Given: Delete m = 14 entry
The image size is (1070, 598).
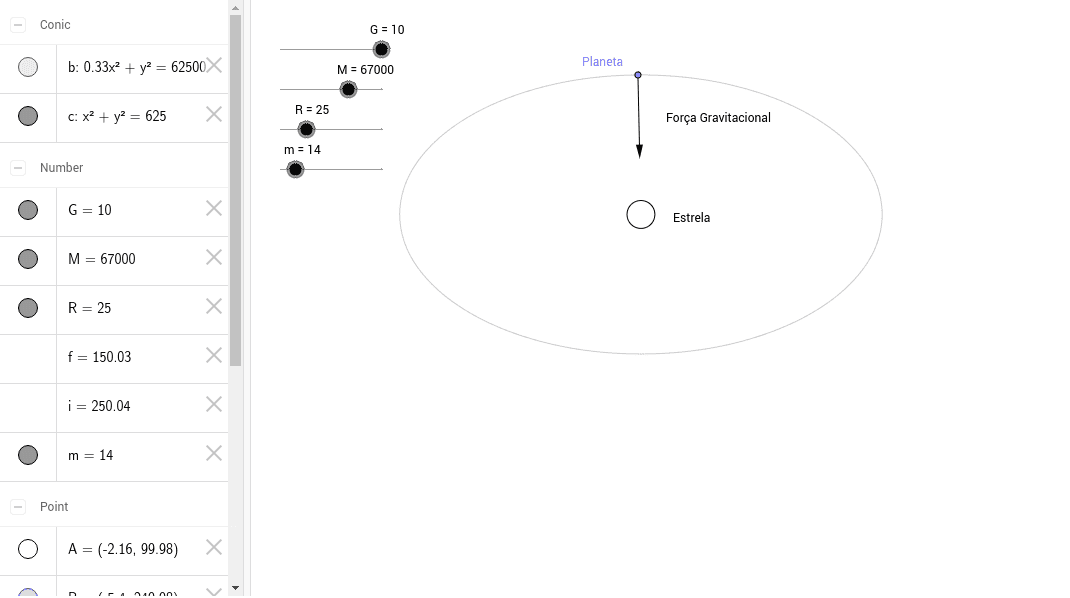Looking at the screenshot, I should pyautogui.click(x=214, y=454).
